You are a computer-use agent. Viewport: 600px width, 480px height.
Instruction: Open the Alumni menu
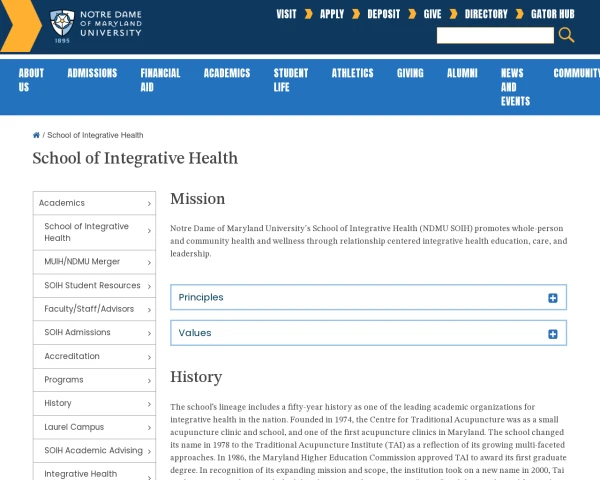pyautogui.click(x=462, y=73)
